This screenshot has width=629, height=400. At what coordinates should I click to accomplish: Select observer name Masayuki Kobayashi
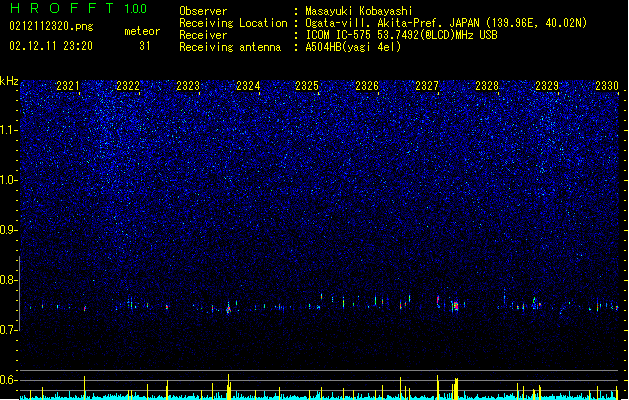pos(359,11)
